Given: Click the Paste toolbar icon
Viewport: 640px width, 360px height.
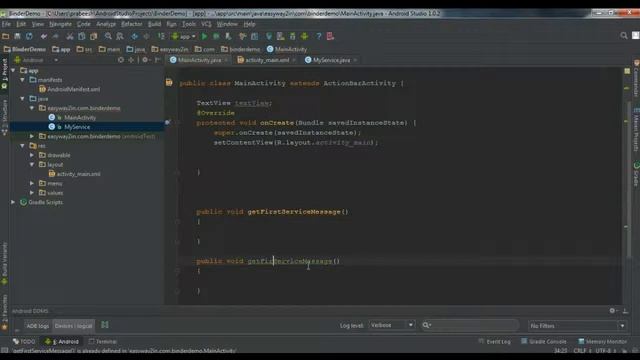Looking at the screenshot, I should coord(93,36).
